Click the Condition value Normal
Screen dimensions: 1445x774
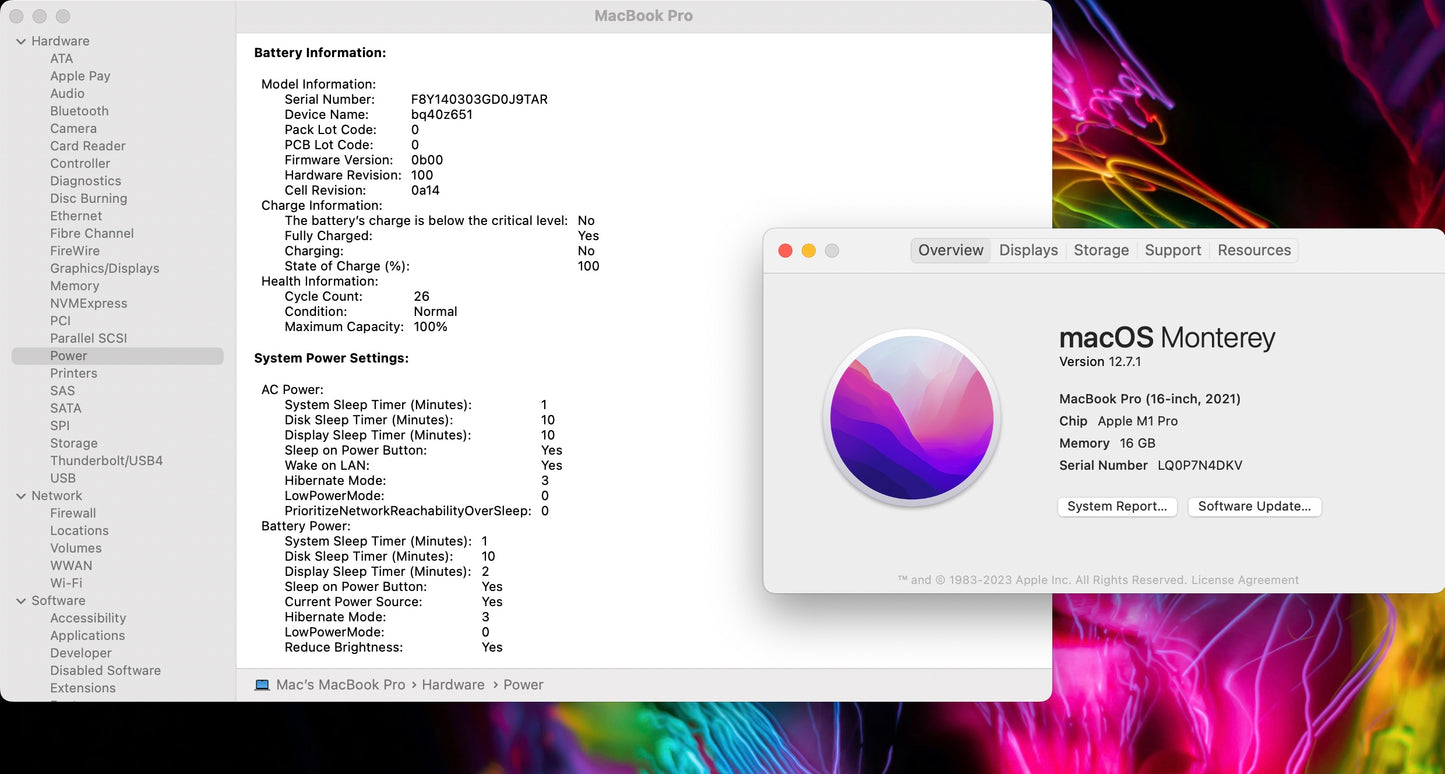tap(435, 311)
